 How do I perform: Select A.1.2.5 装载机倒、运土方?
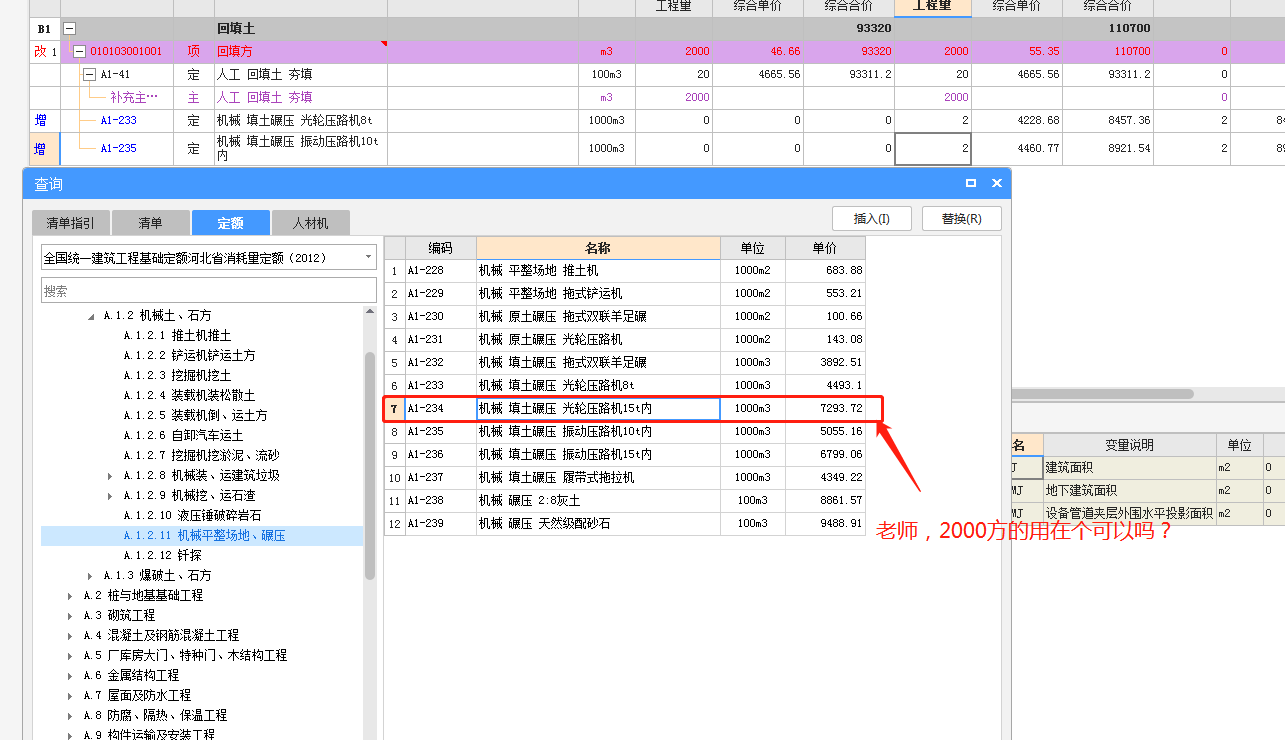point(195,416)
